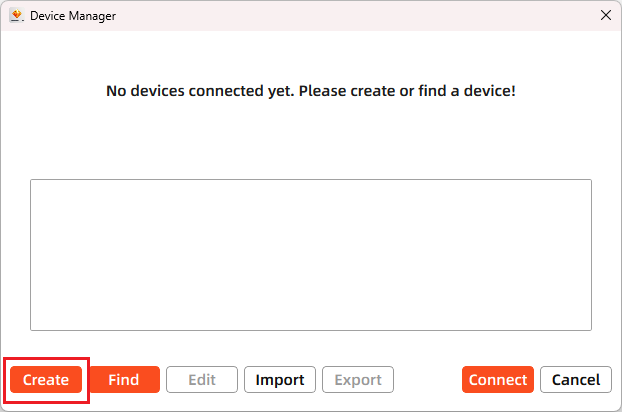This screenshot has width=622, height=412.
Task: Connect to the selected device
Action: point(498,380)
